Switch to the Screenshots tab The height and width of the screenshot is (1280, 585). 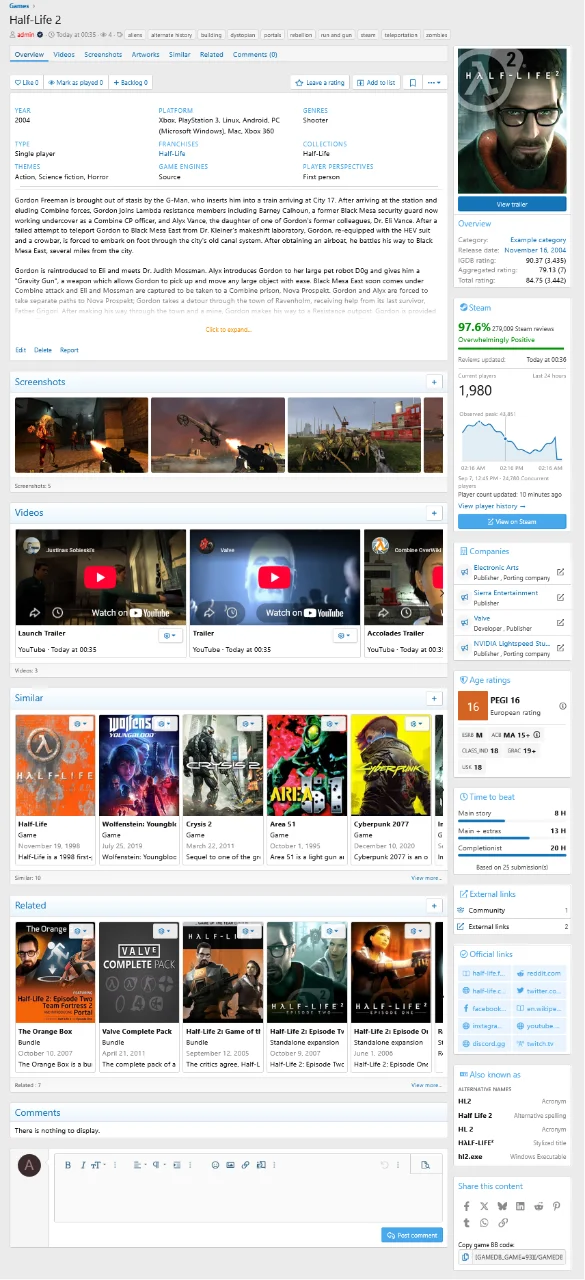pos(103,55)
